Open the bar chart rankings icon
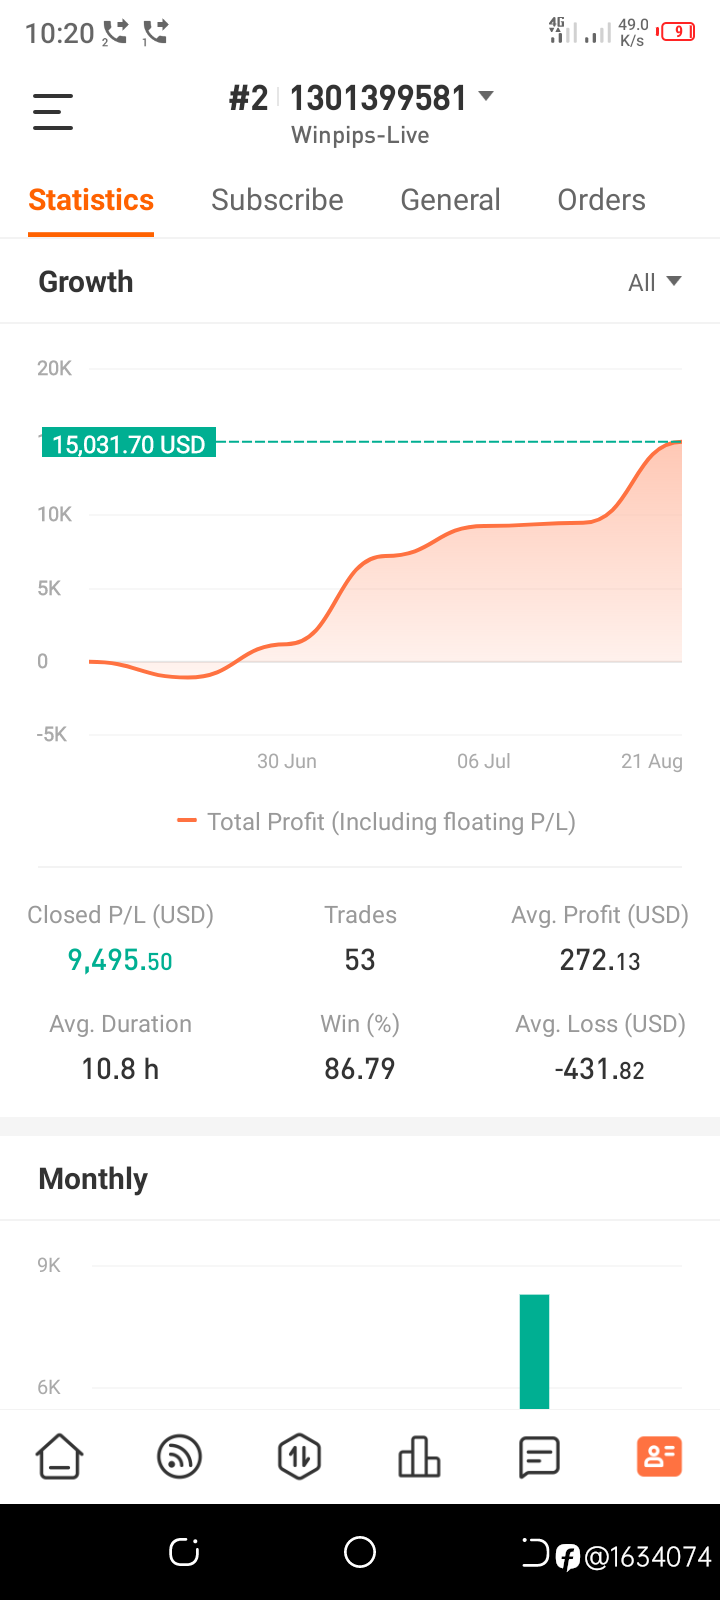This screenshot has height=1600, width=720. coord(419,1456)
